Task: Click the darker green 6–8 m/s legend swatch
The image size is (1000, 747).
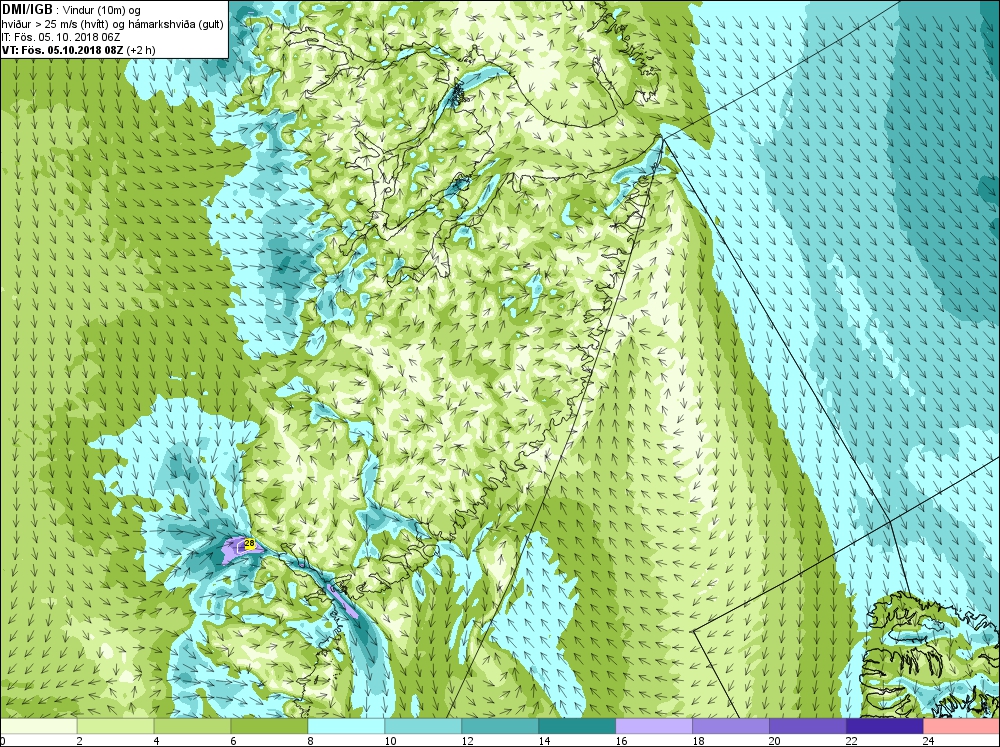Action: click(269, 726)
